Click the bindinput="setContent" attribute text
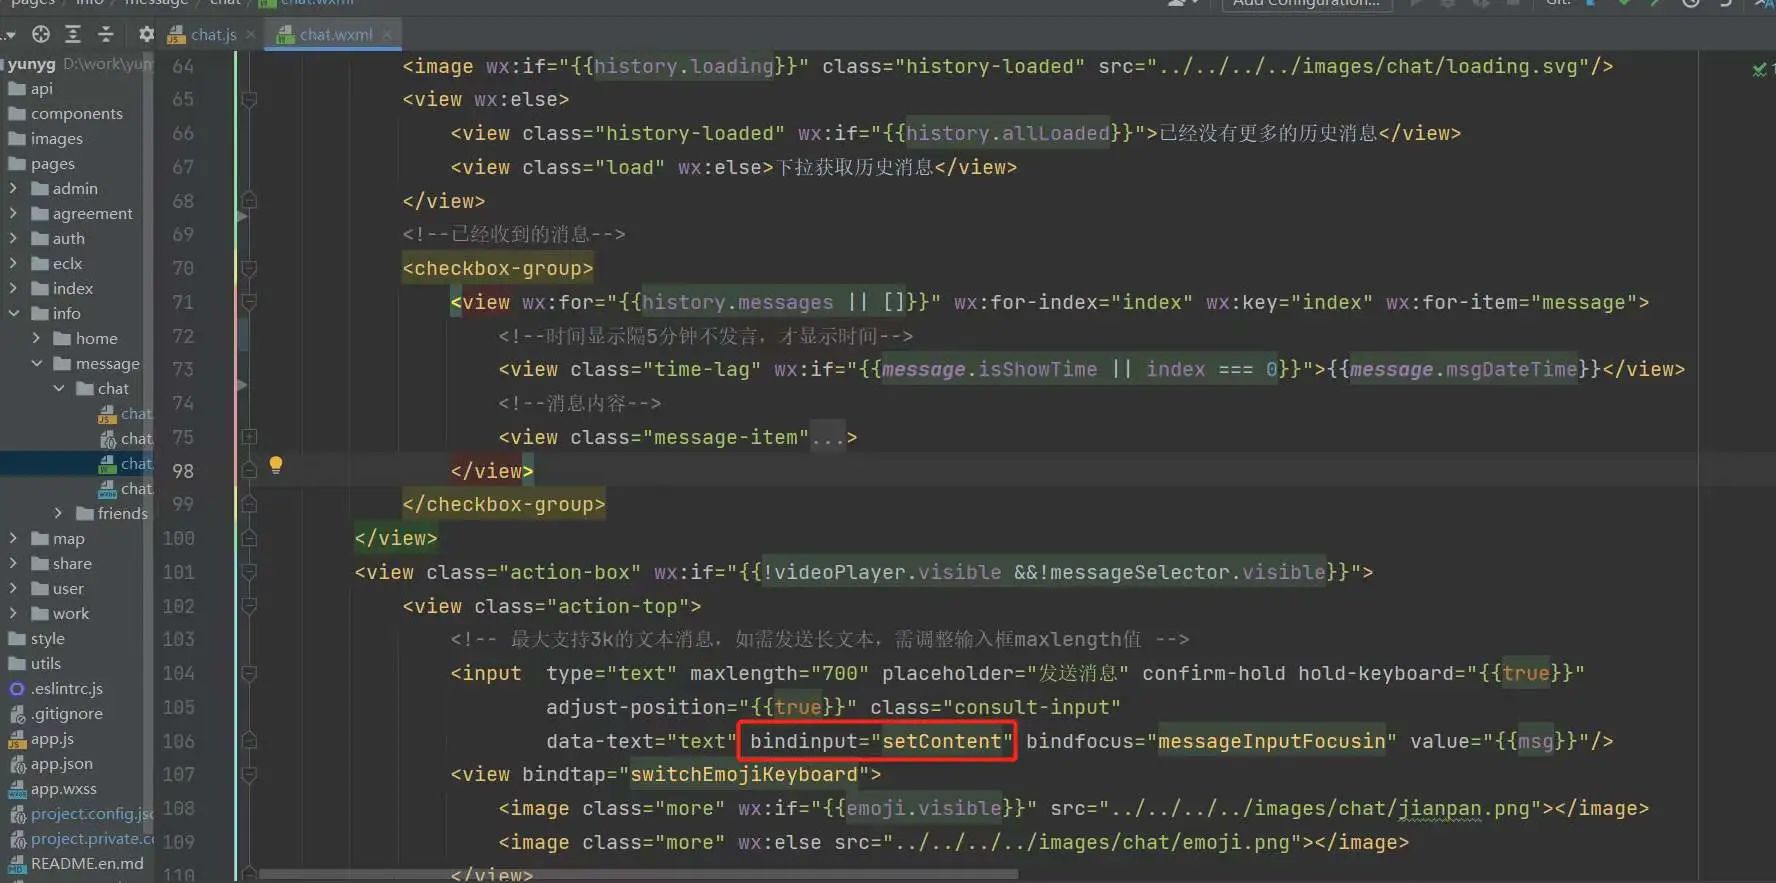Screen dimensions: 1776x883 point(881,741)
